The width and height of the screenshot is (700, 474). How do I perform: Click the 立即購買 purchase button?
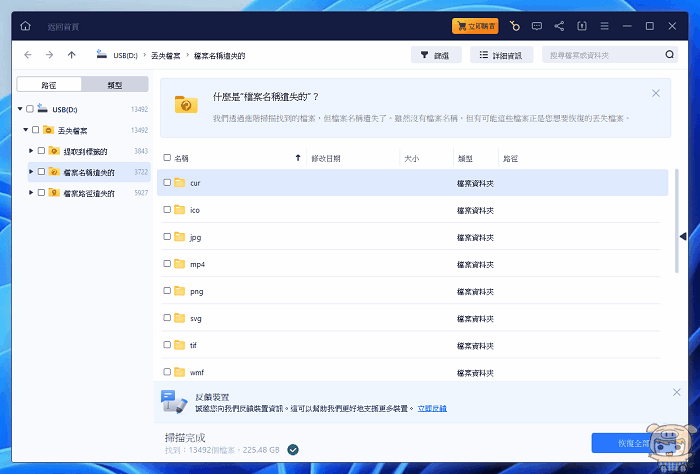coord(475,26)
